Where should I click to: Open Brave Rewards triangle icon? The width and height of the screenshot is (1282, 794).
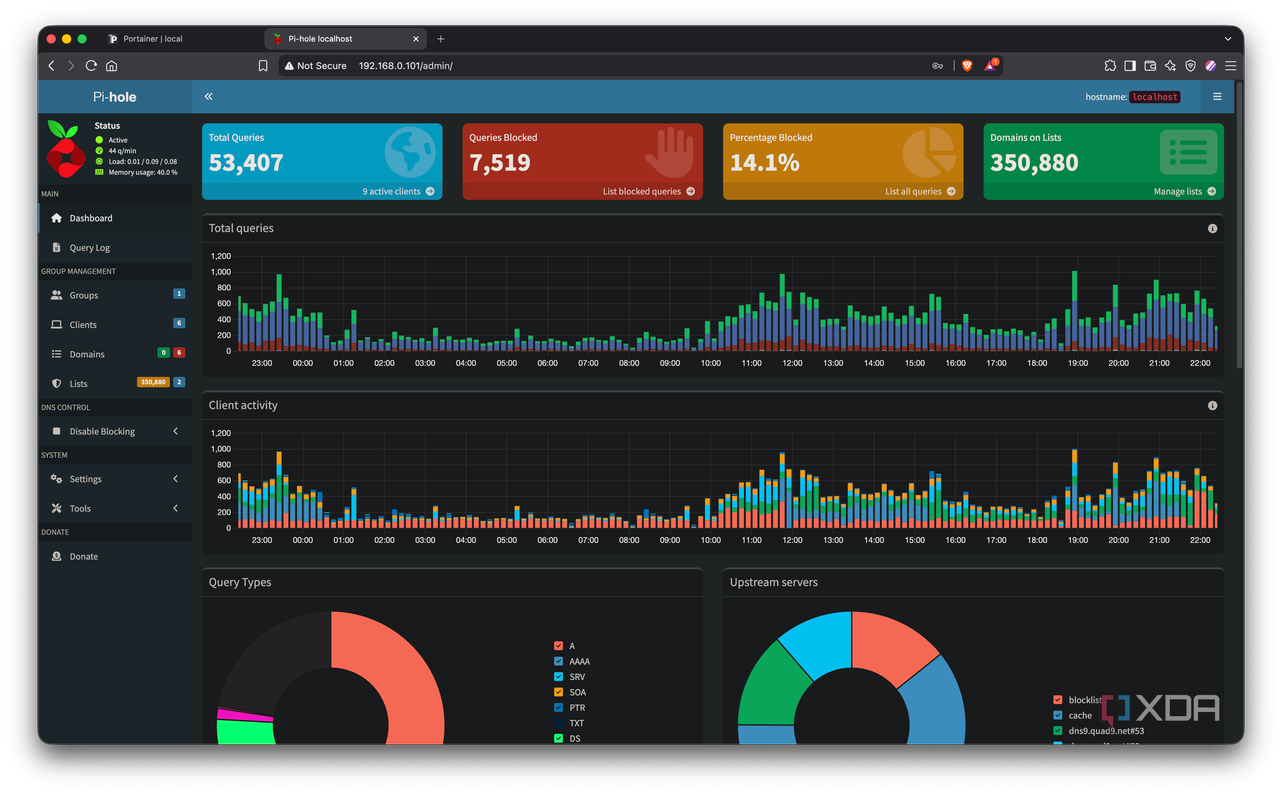point(990,65)
